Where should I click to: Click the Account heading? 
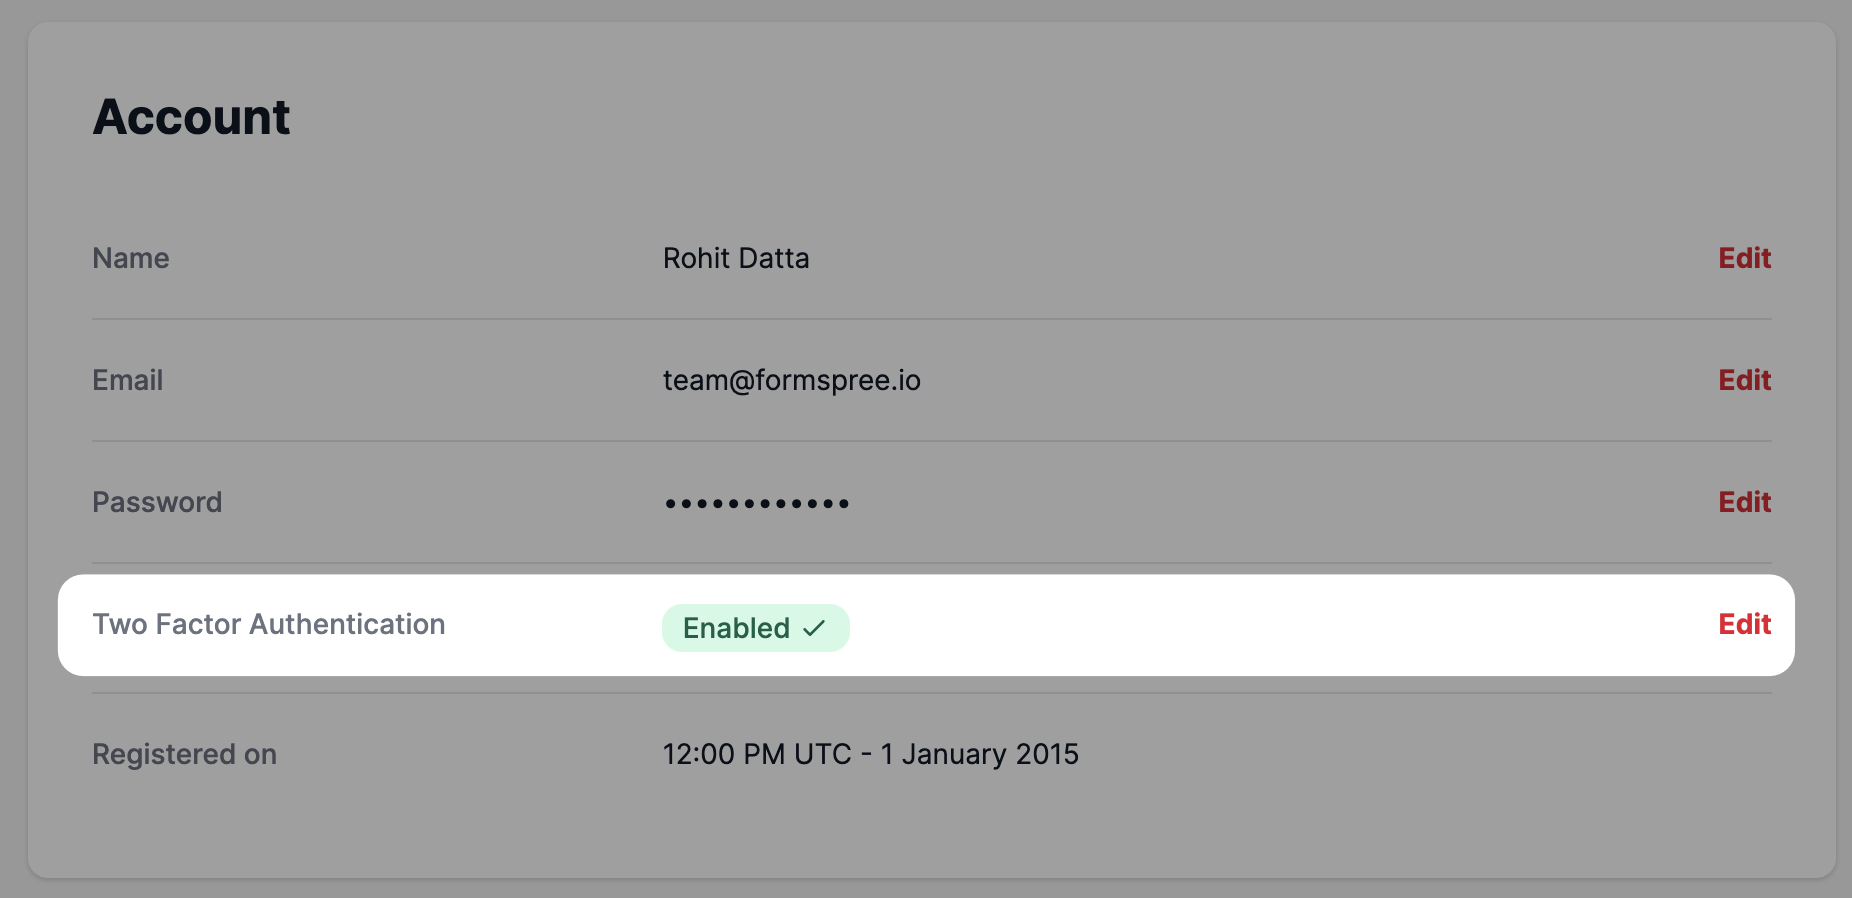tap(191, 117)
